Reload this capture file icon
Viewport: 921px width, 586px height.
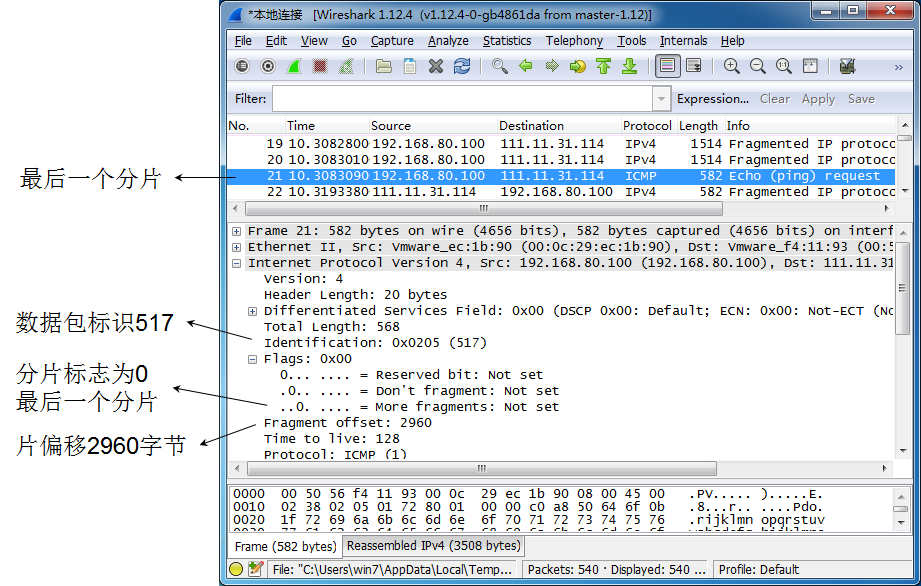(462, 66)
